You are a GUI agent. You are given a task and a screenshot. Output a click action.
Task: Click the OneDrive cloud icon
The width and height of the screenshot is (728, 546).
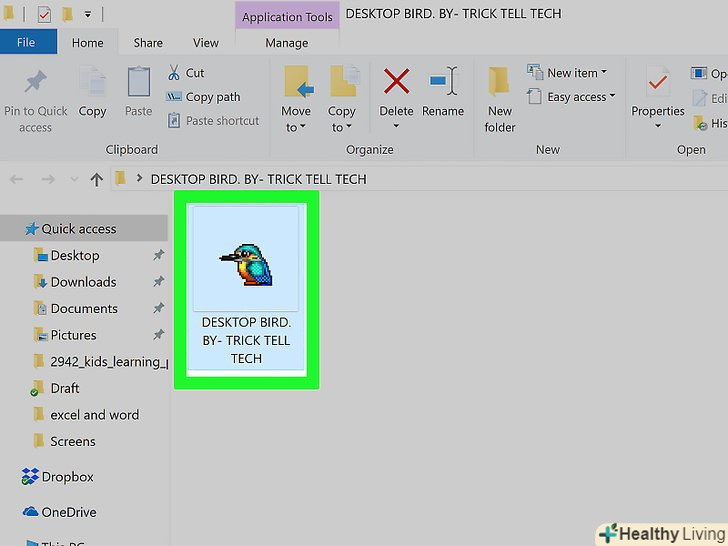31,512
